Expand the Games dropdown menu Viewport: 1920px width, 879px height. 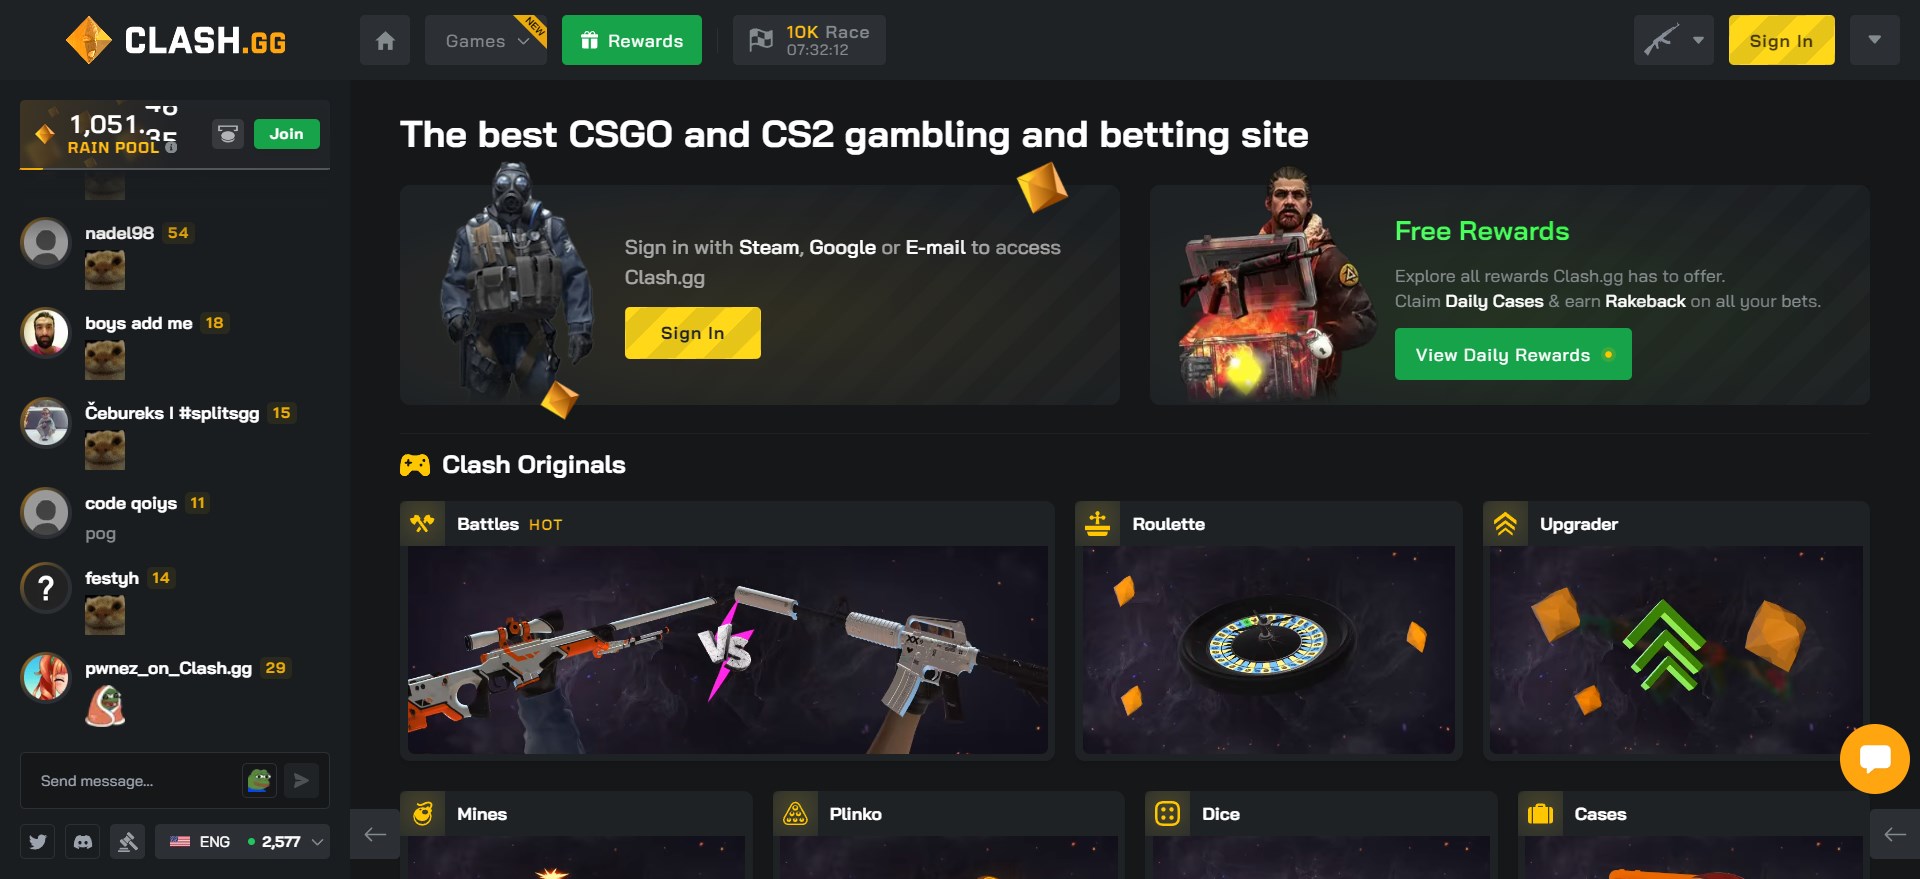486,41
